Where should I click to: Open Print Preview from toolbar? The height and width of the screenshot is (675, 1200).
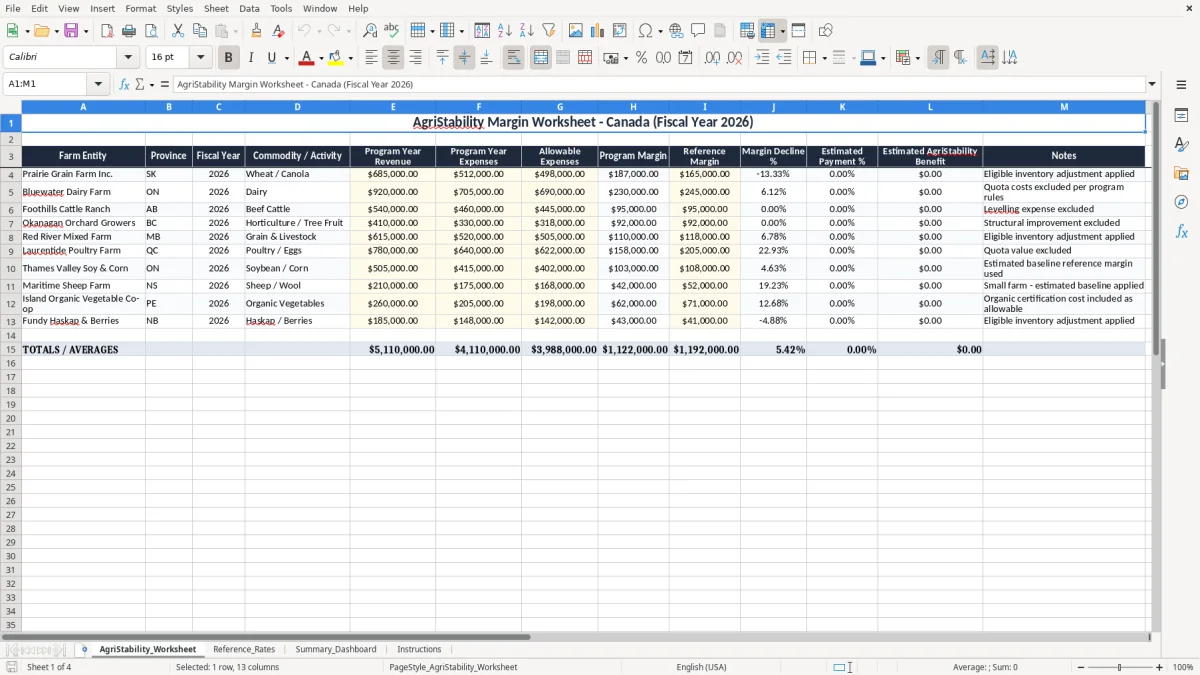click(151, 31)
